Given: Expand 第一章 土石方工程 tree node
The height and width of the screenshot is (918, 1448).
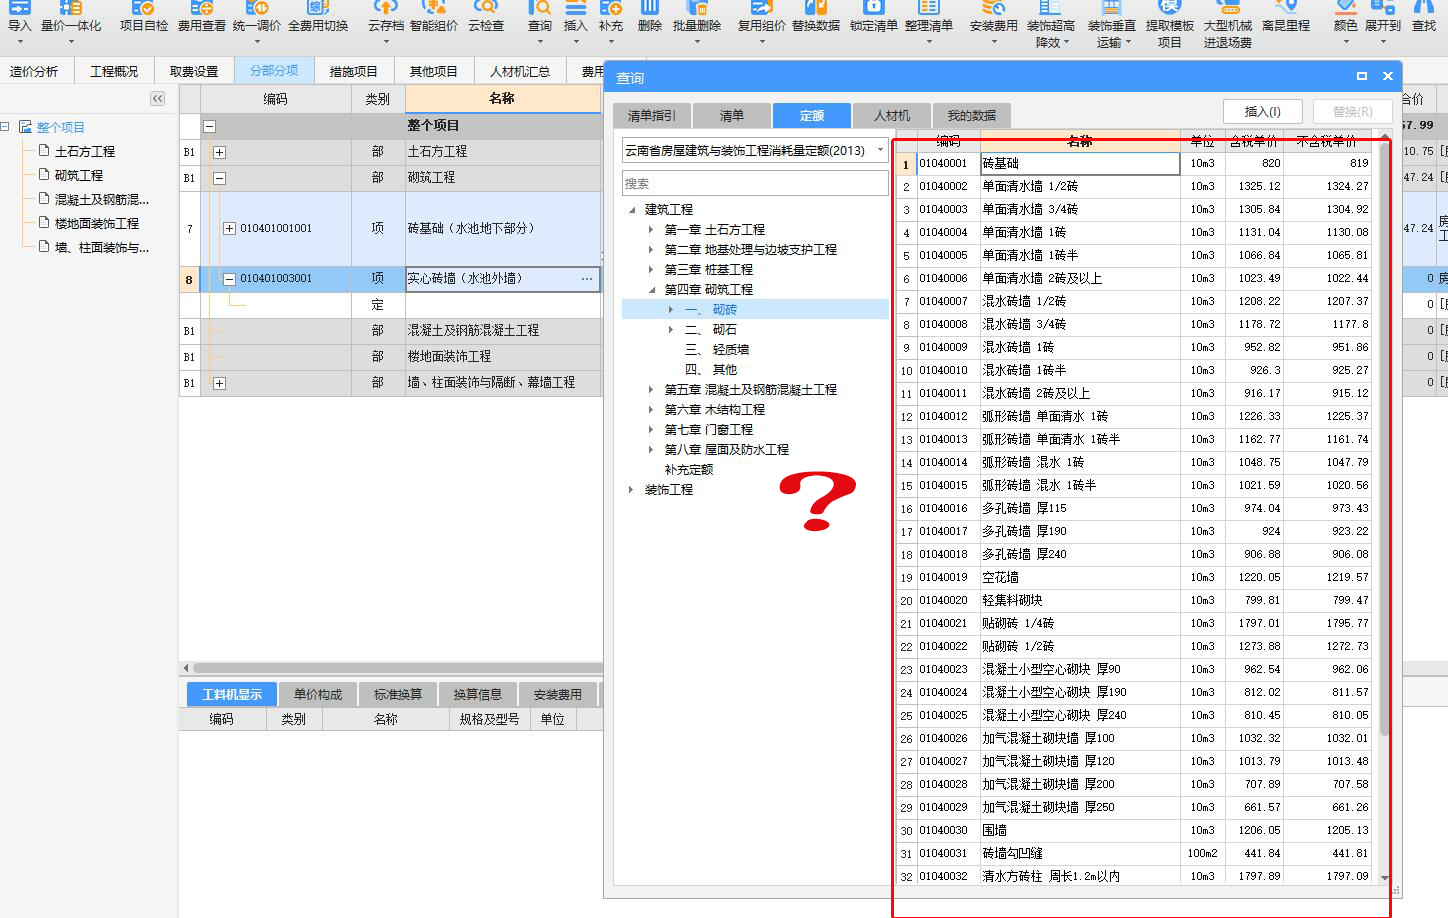Looking at the screenshot, I should tap(651, 230).
